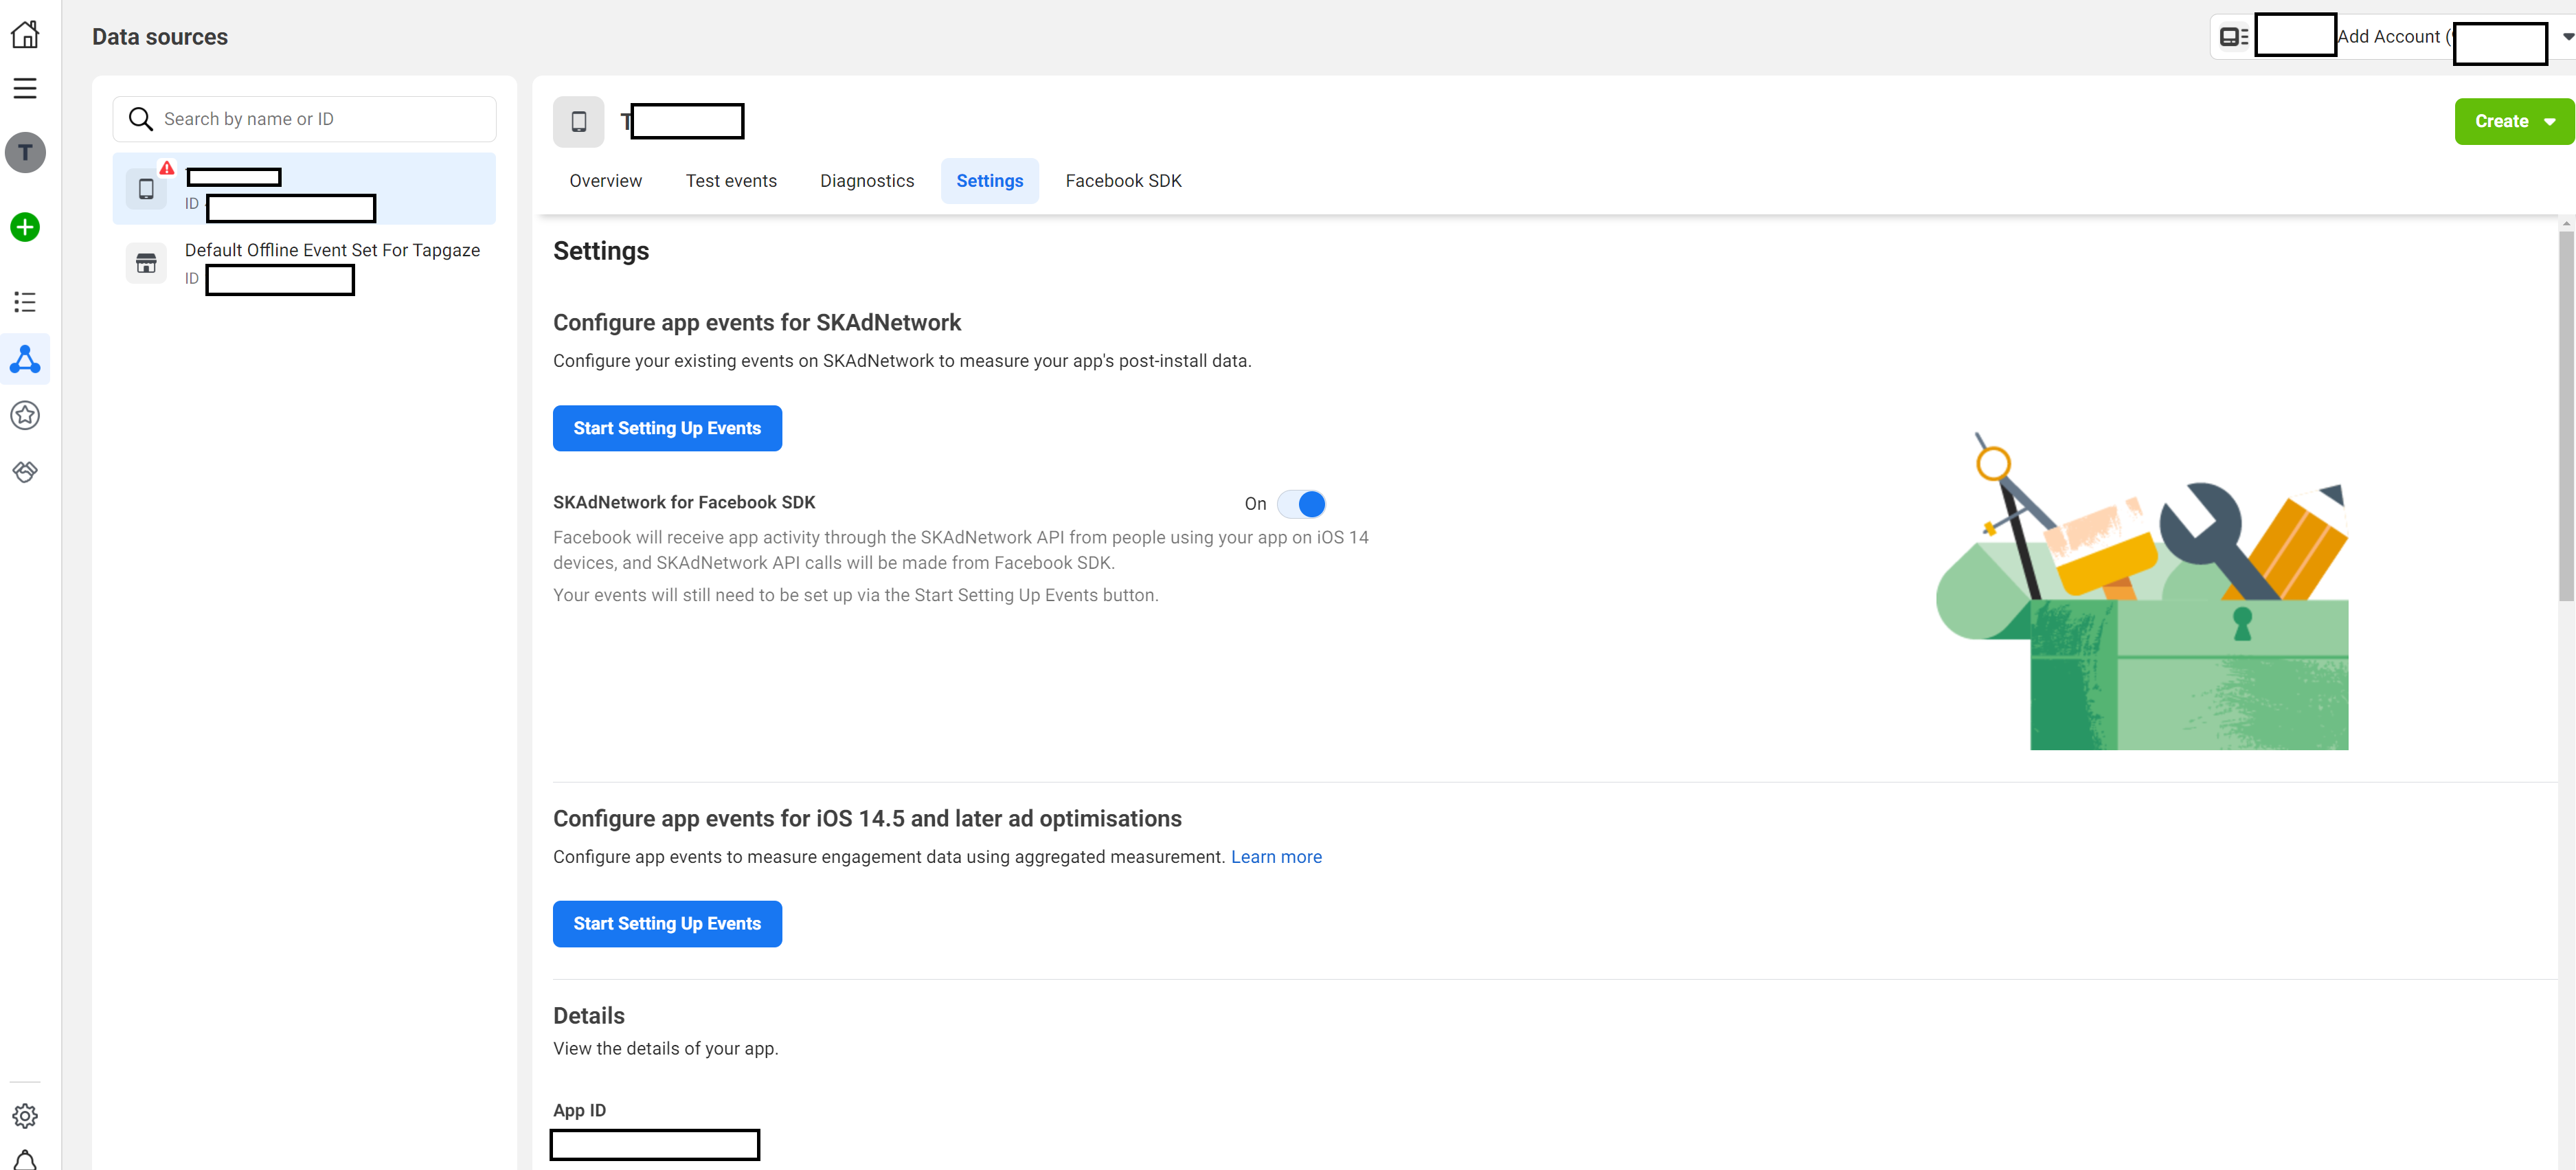This screenshot has height=1170, width=2576.
Task: Open the hamburger menu icon
Action: click(25, 88)
